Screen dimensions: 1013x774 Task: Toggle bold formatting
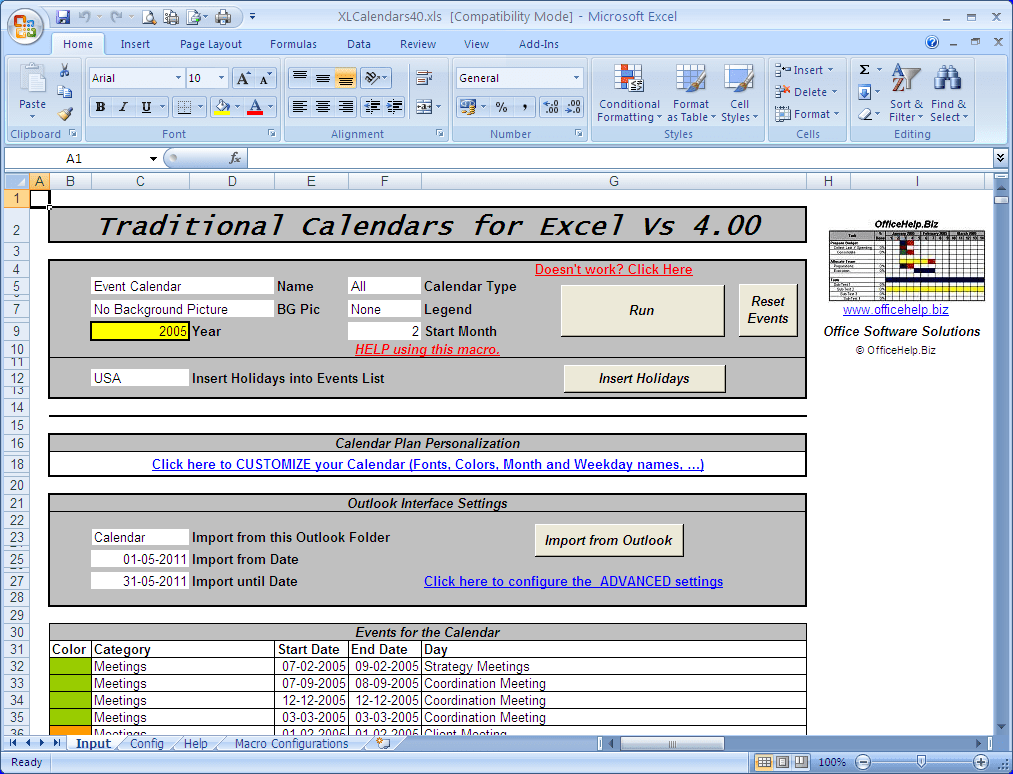tap(98, 105)
